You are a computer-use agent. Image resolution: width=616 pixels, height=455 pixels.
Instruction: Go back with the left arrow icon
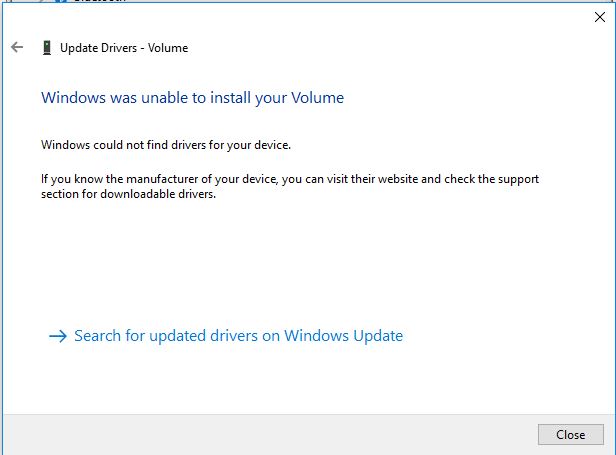point(17,48)
